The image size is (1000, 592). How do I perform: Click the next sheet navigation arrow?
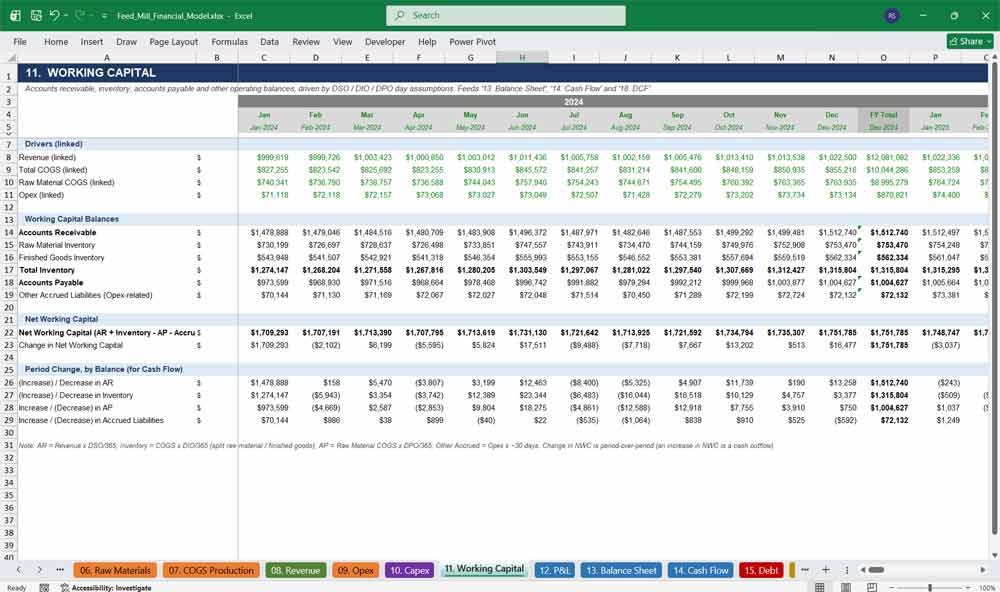pyautogui.click(x=39, y=570)
